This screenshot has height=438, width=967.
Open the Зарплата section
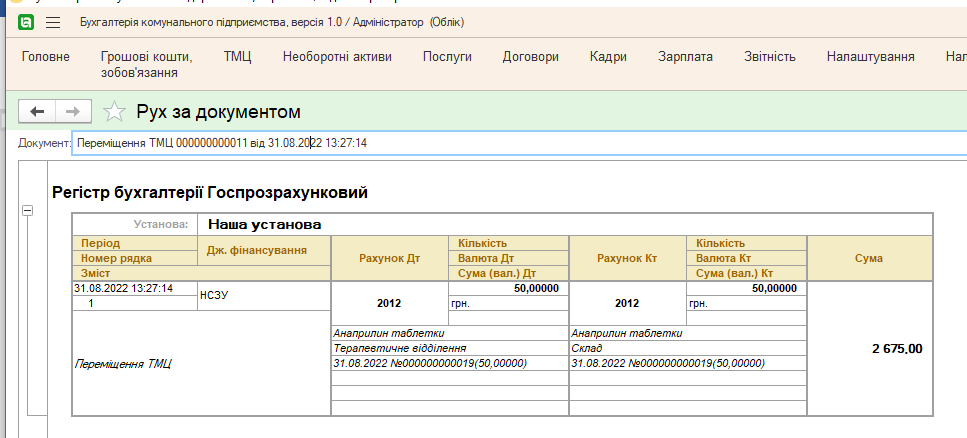[x=685, y=57]
